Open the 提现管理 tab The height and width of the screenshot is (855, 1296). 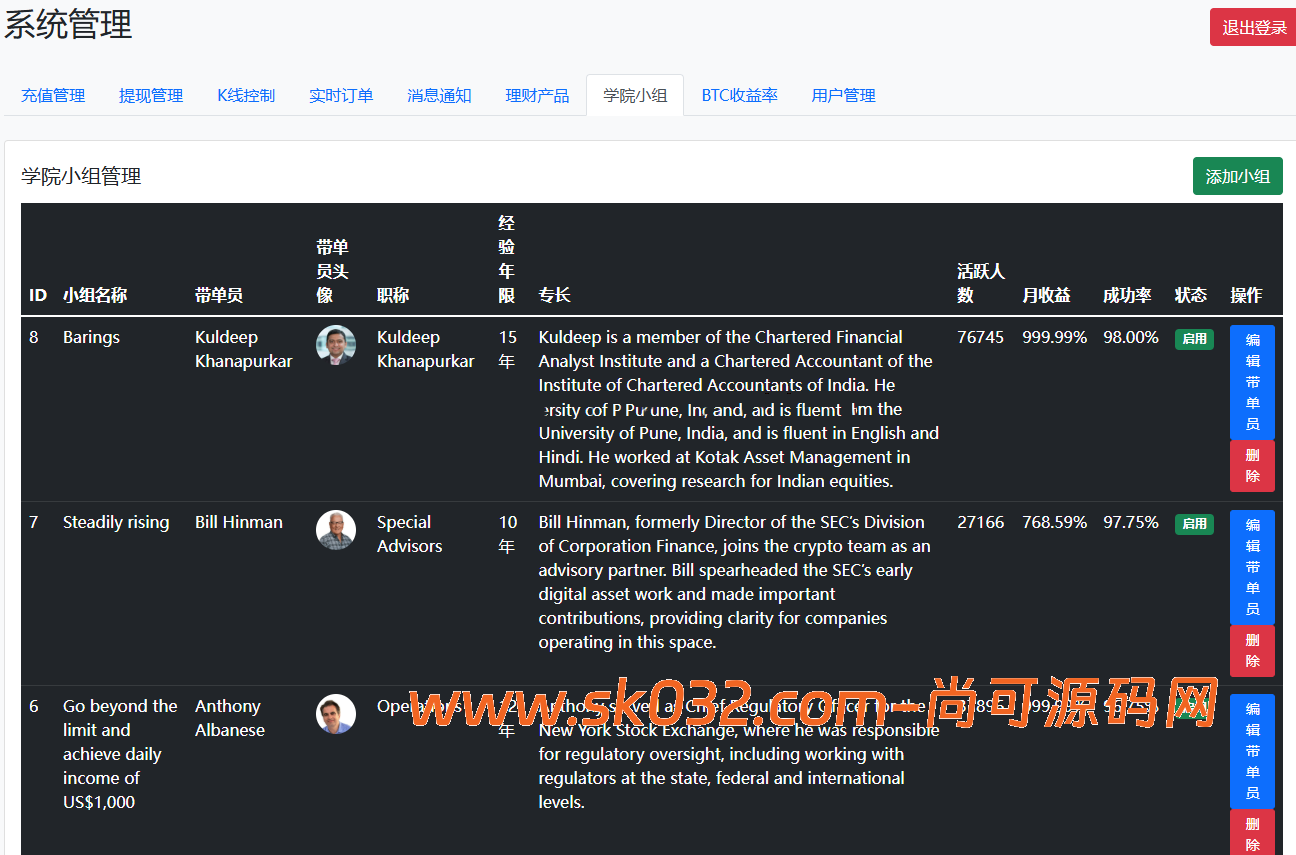[x=150, y=94]
